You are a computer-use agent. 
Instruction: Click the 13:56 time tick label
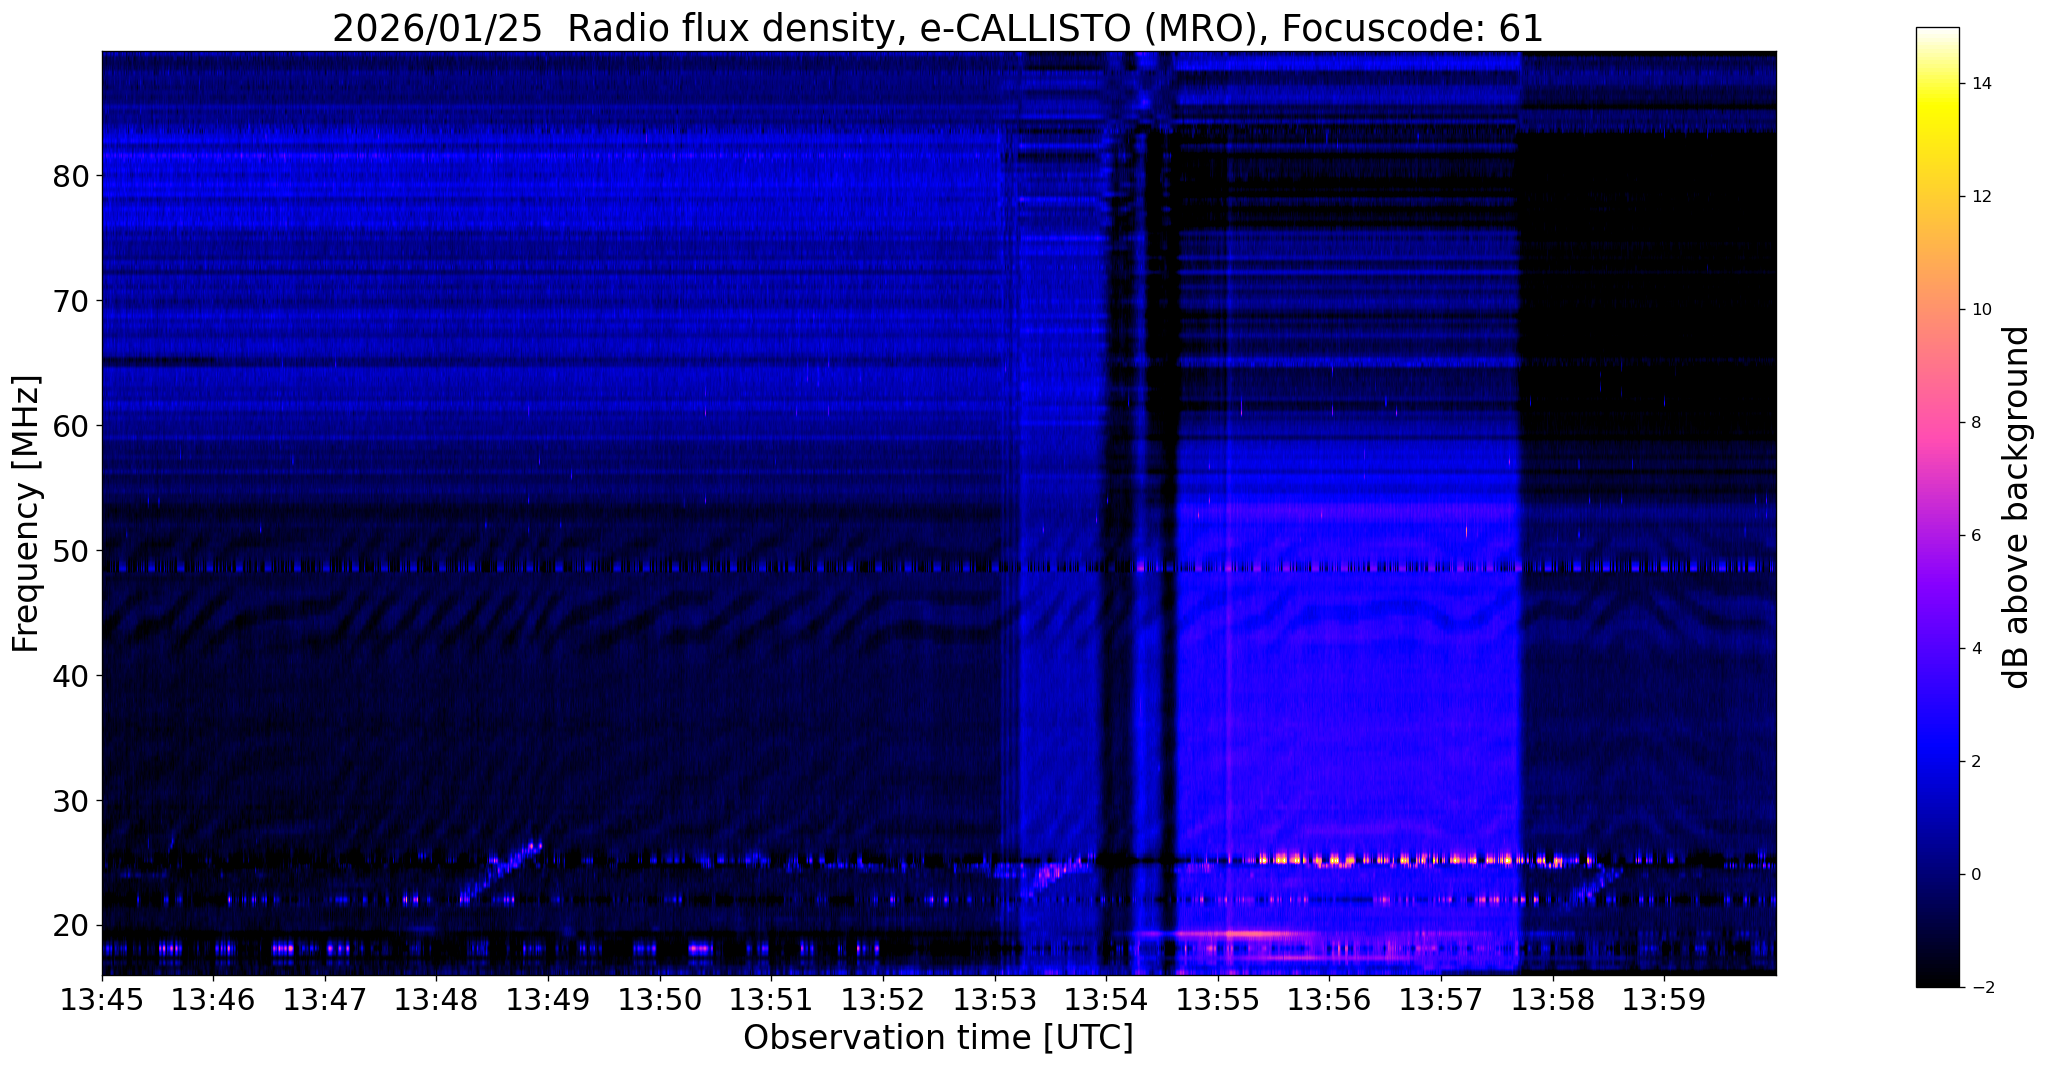1329,1000
